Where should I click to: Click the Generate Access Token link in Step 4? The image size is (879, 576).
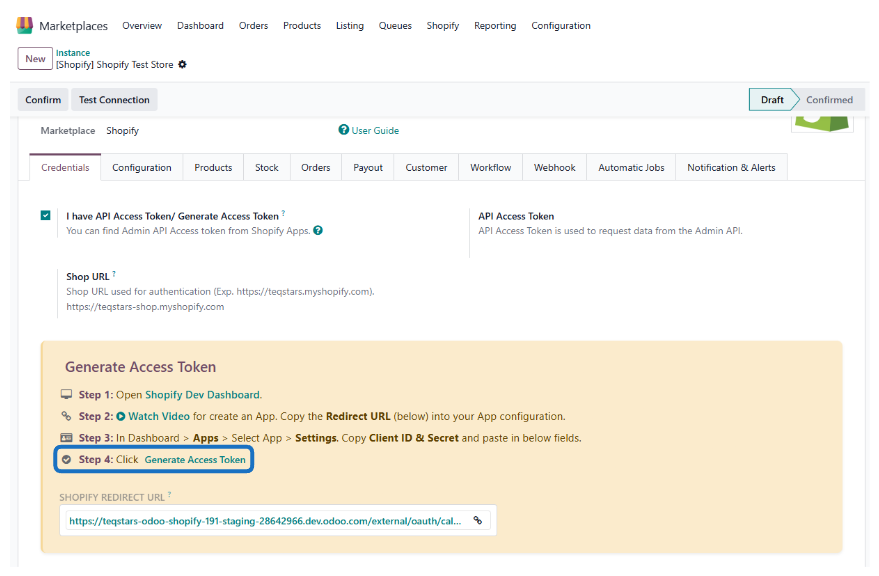point(195,459)
